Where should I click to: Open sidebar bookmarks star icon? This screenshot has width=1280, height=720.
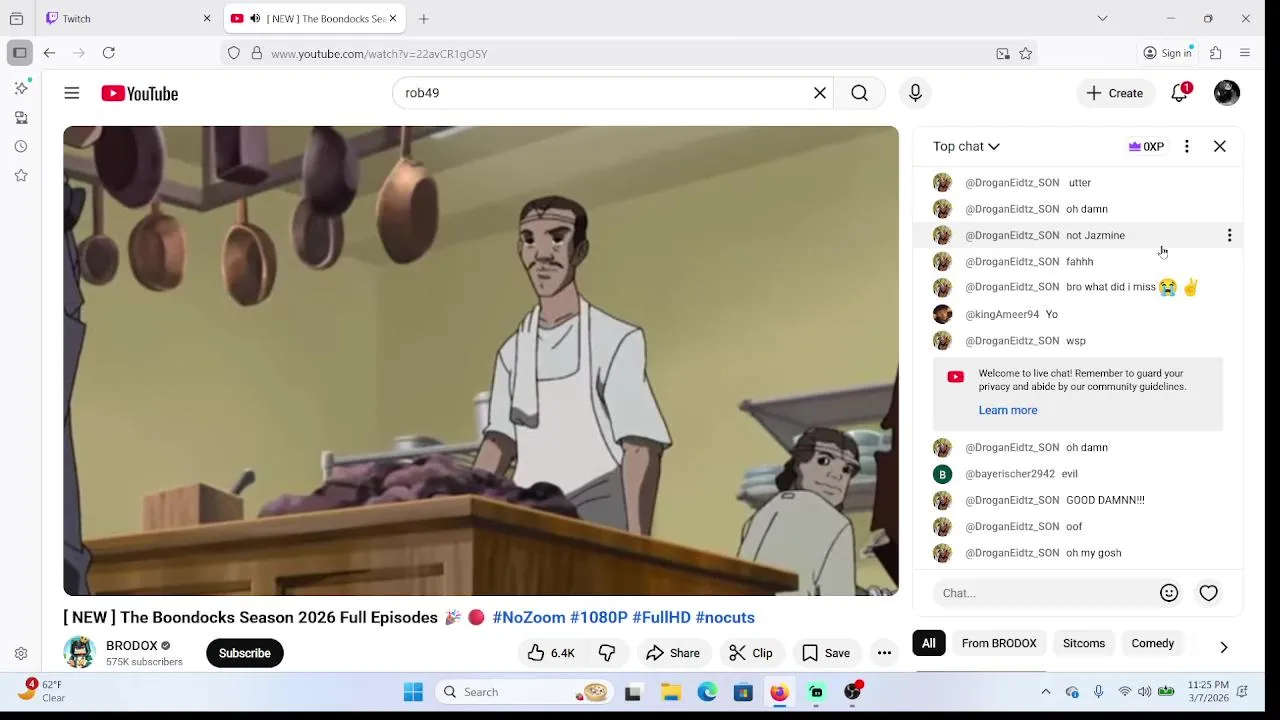pyautogui.click(x=21, y=175)
